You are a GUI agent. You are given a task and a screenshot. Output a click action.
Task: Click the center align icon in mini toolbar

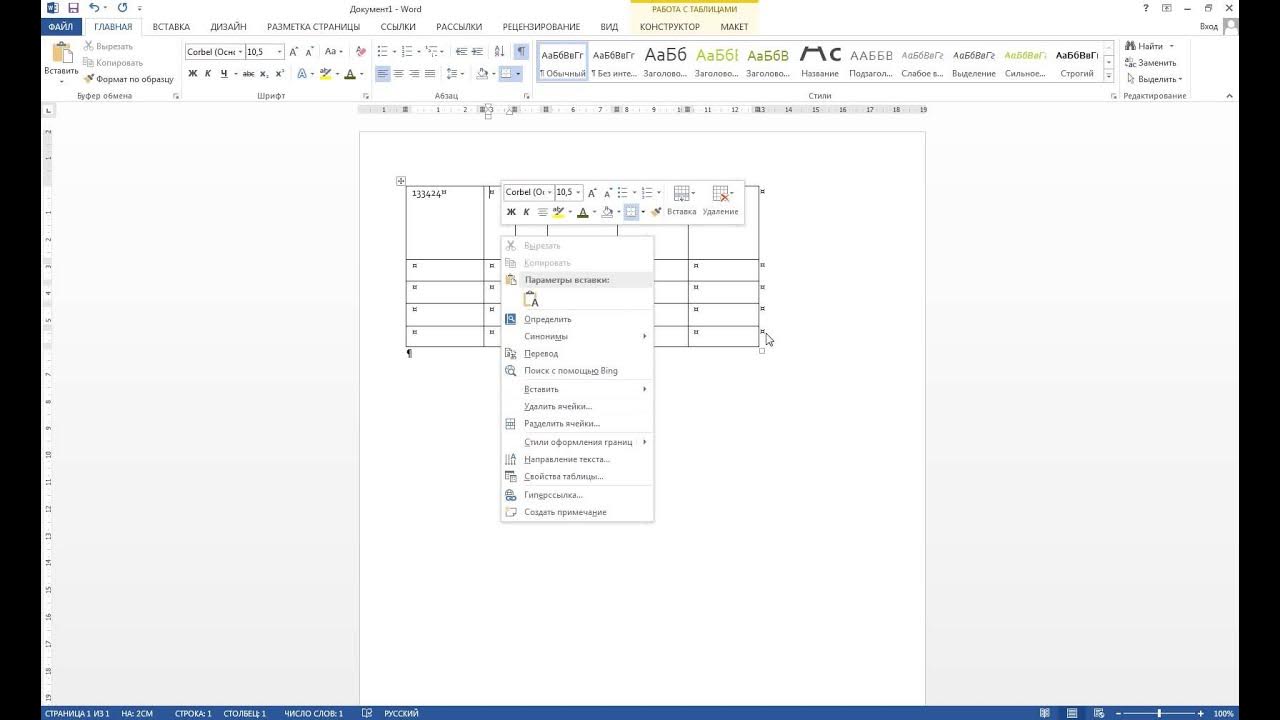542,212
